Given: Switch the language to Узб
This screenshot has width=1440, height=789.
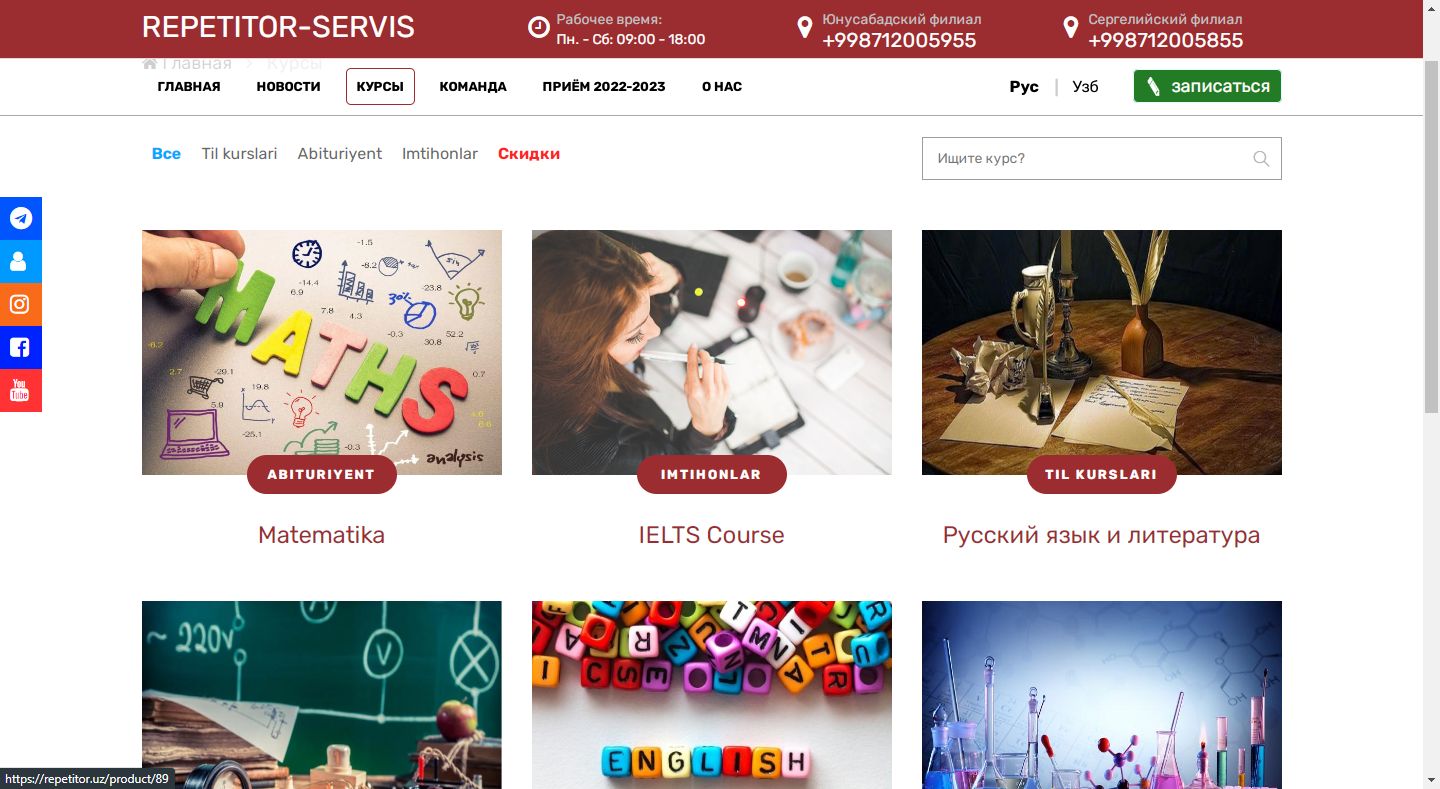Looking at the screenshot, I should 1085,87.
